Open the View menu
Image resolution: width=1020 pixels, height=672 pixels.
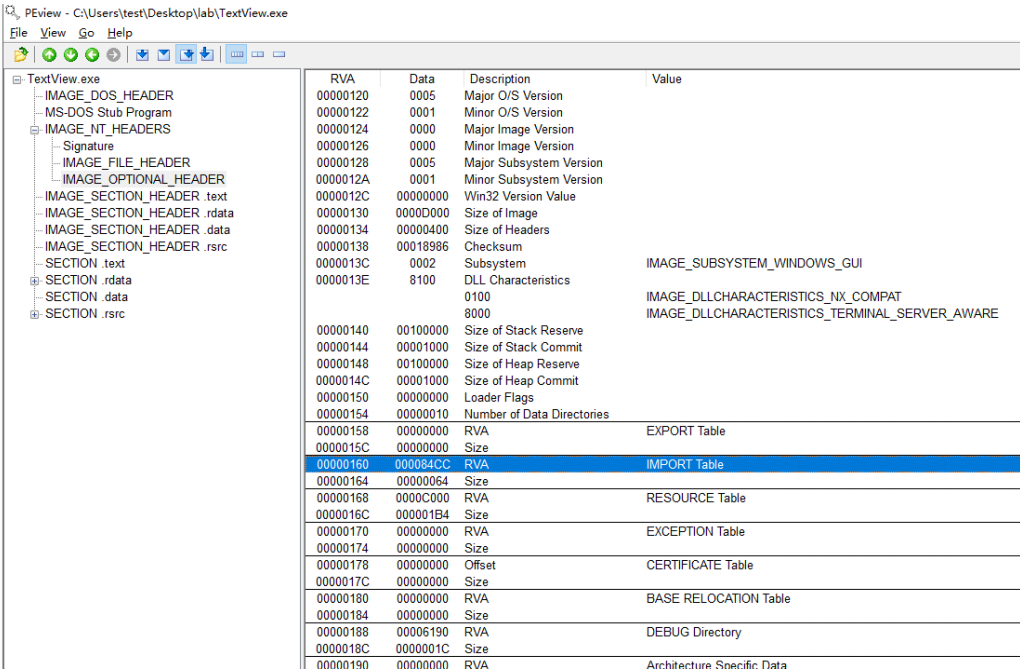[x=53, y=33]
